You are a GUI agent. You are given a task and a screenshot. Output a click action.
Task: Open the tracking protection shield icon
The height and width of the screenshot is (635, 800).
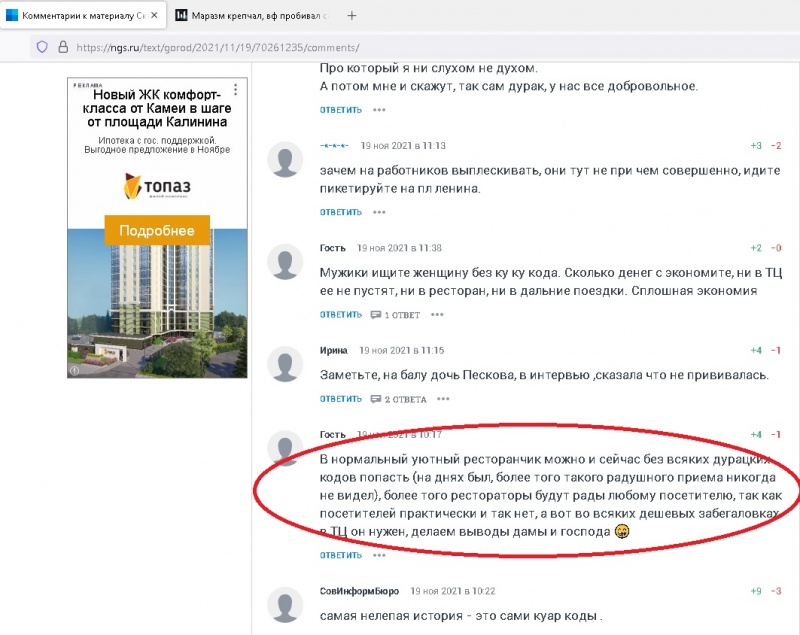point(42,47)
